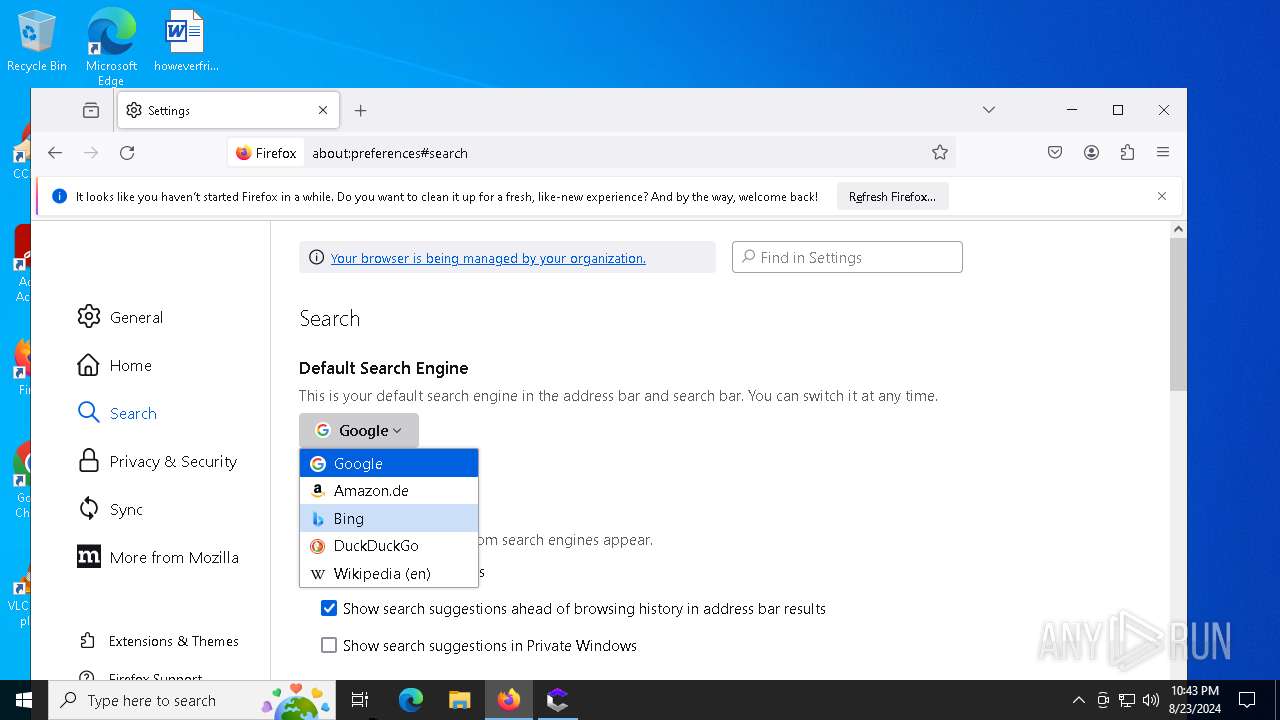Screen dimensions: 1280x720
Task: Click the Firefox taskbar icon
Action: point(509,700)
